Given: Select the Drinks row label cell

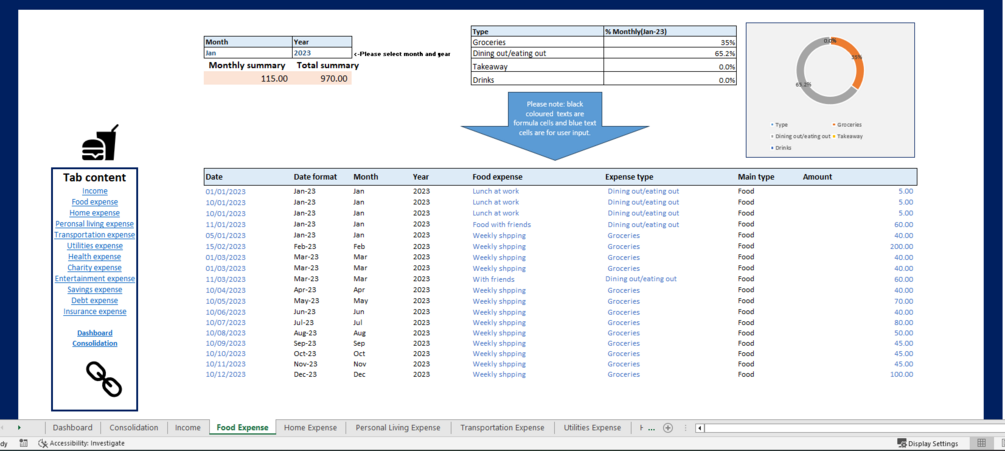Looking at the screenshot, I should (x=537, y=79).
